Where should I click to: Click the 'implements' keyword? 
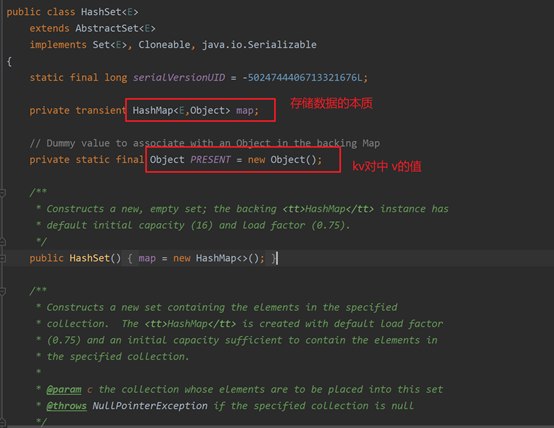(58, 45)
